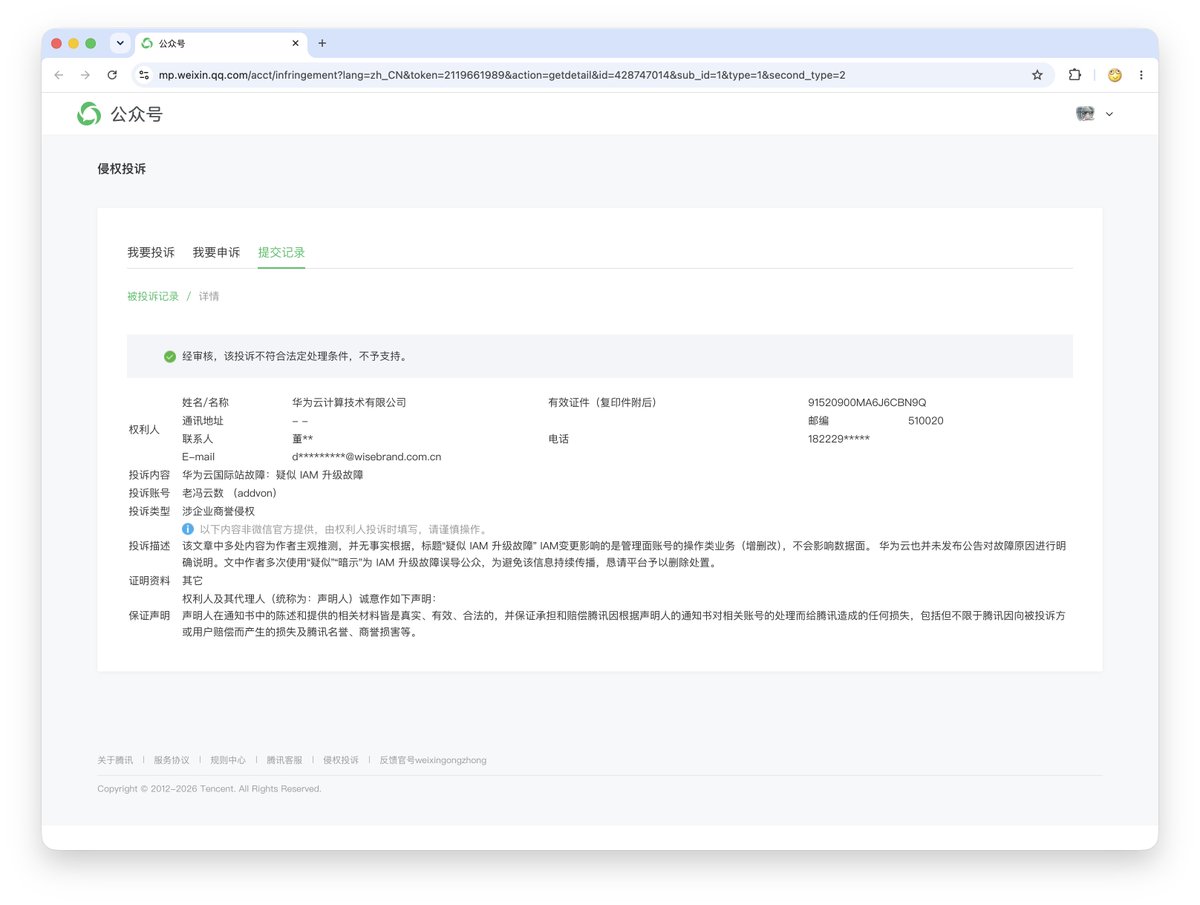This screenshot has width=1200, height=905.
Task: Open 规则中心 footer link
Action: (x=228, y=760)
